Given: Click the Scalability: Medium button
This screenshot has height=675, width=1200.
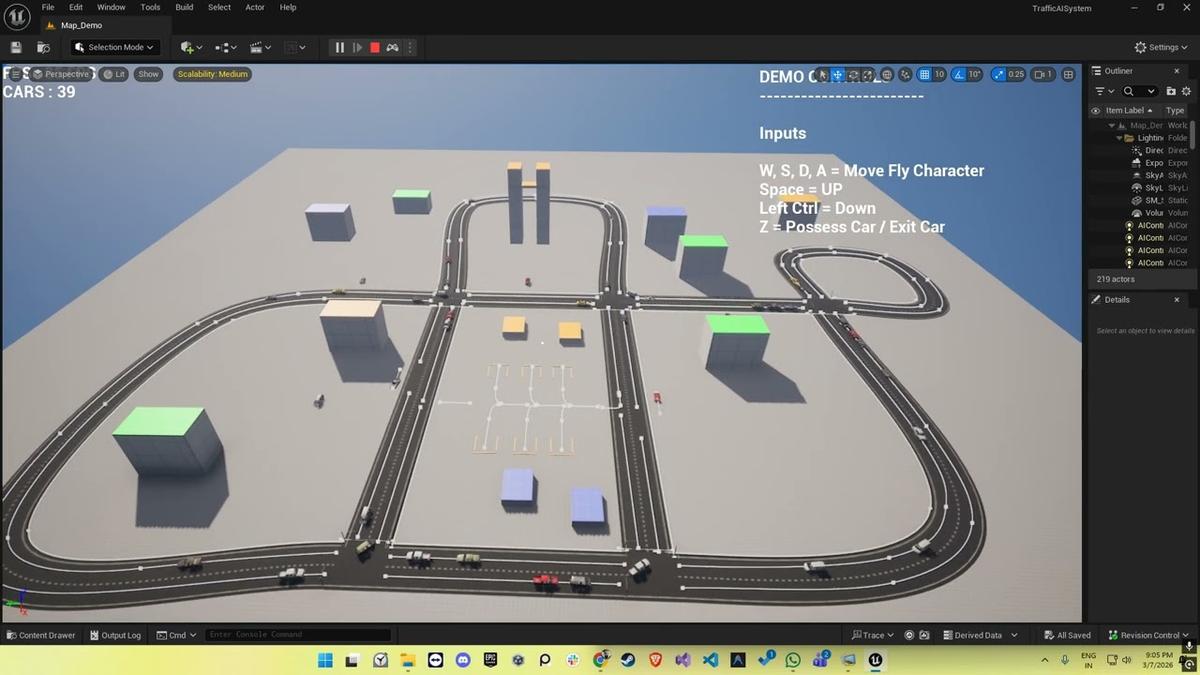Looking at the screenshot, I should [x=212, y=74].
